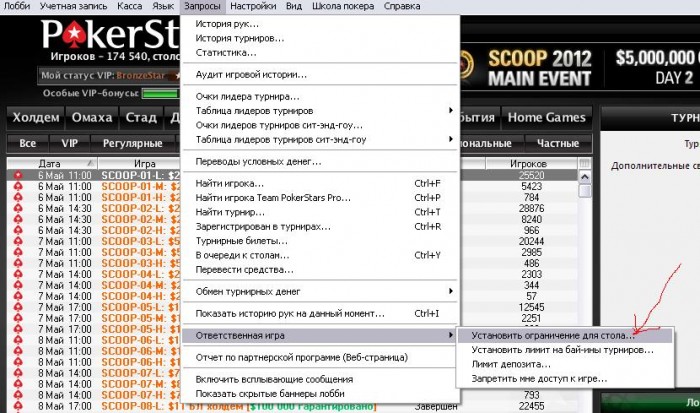Viewport: 700px width, 413px height.
Task: Click the spade icon in the SCOOP-02-L row
Action: pos(18,209)
